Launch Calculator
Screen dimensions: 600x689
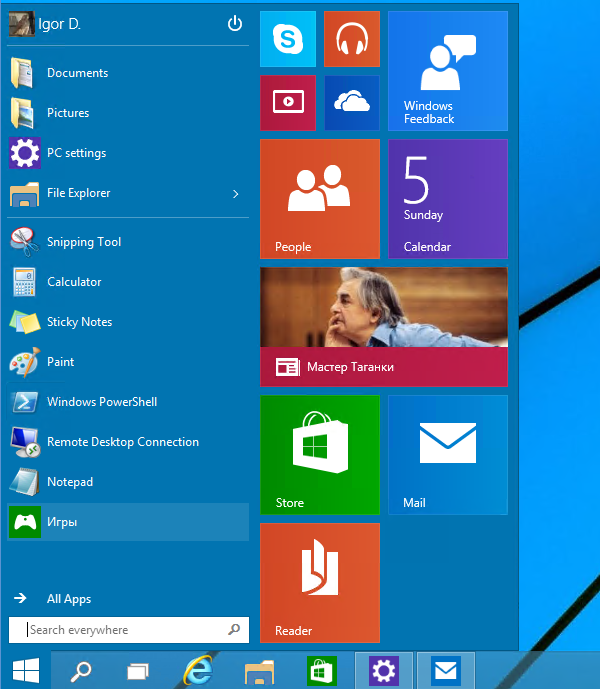(128, 282)
